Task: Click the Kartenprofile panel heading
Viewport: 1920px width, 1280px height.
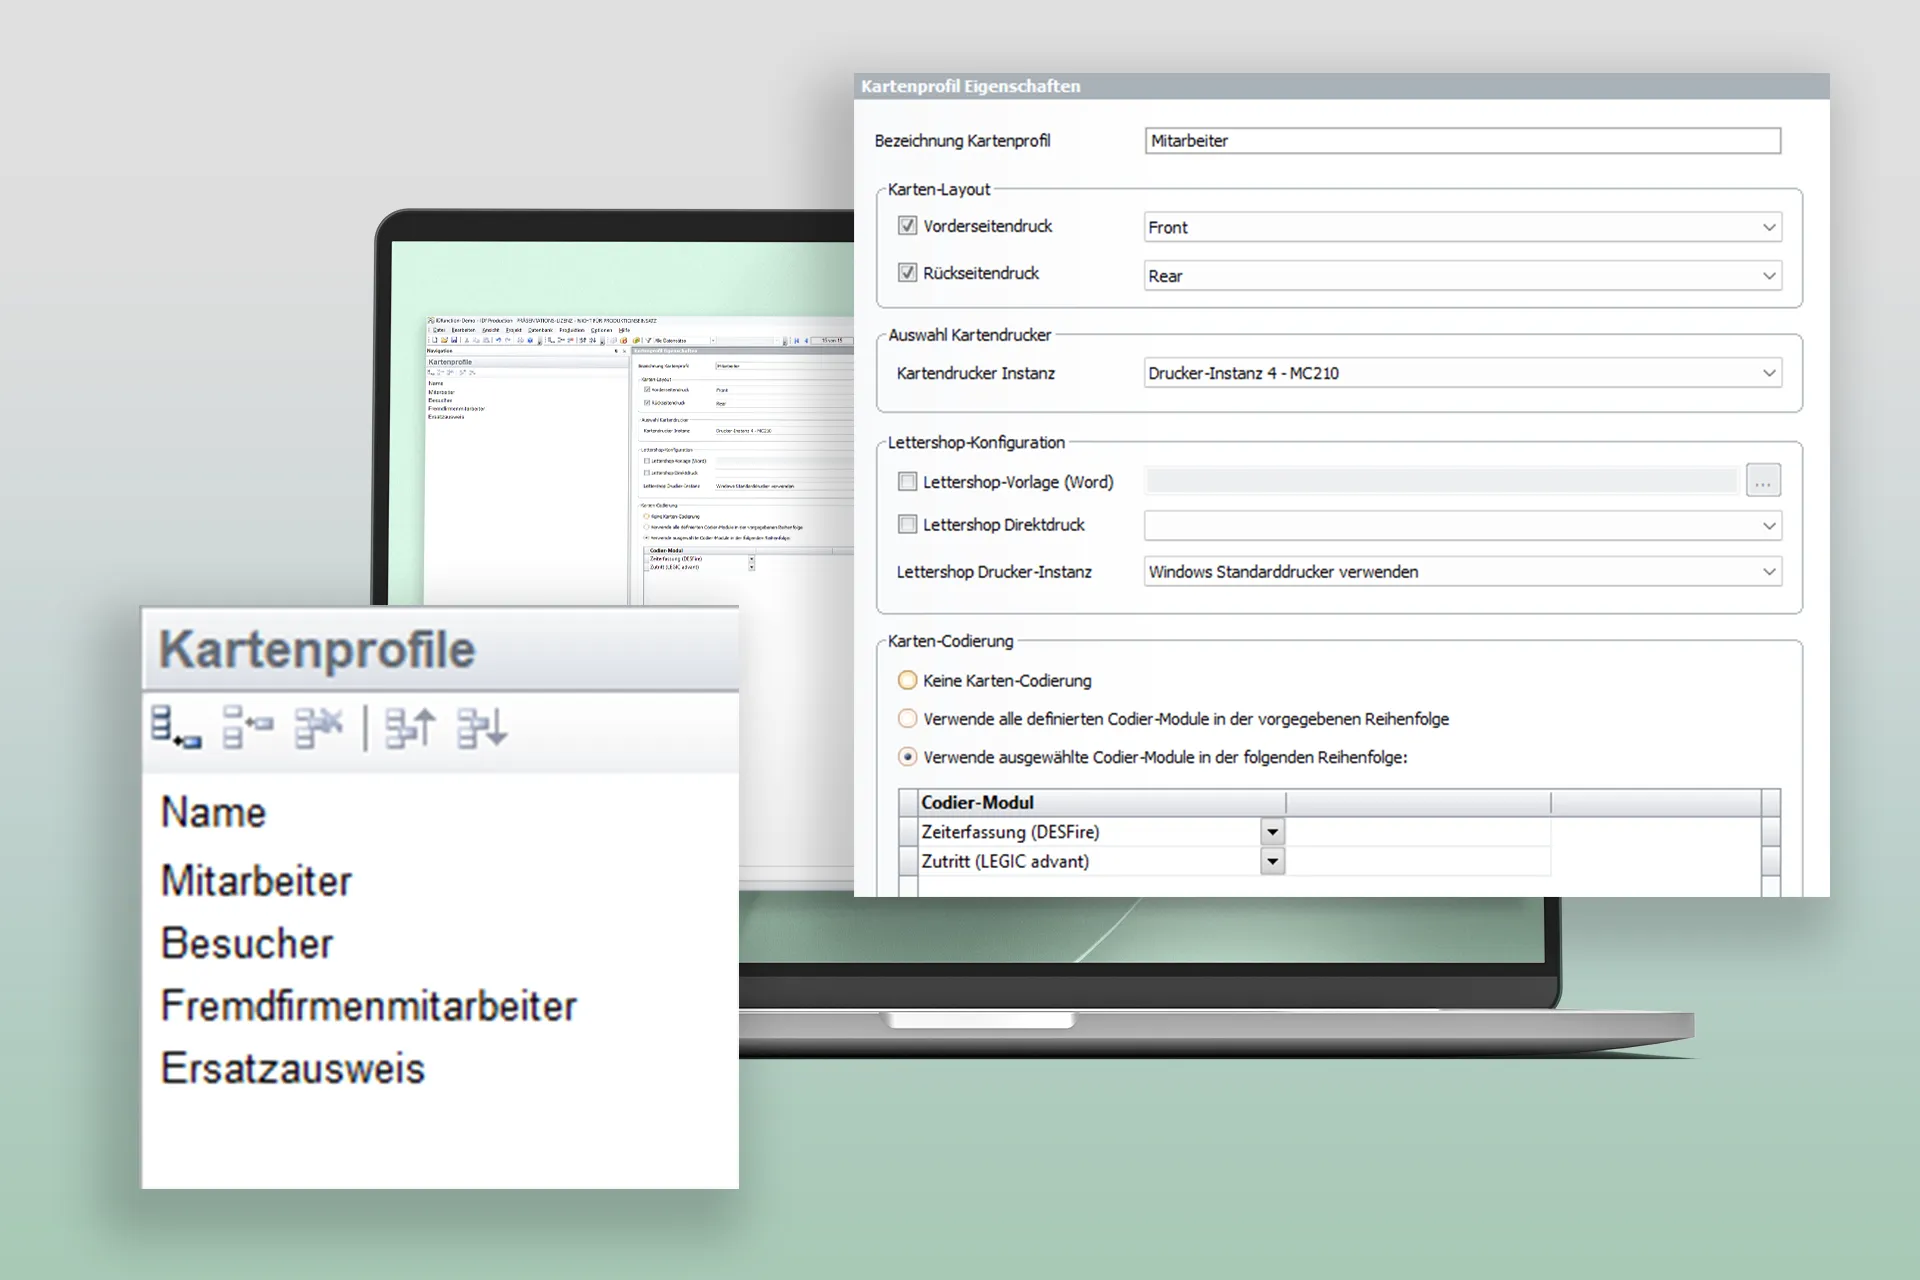Action: tap(317, 650)
